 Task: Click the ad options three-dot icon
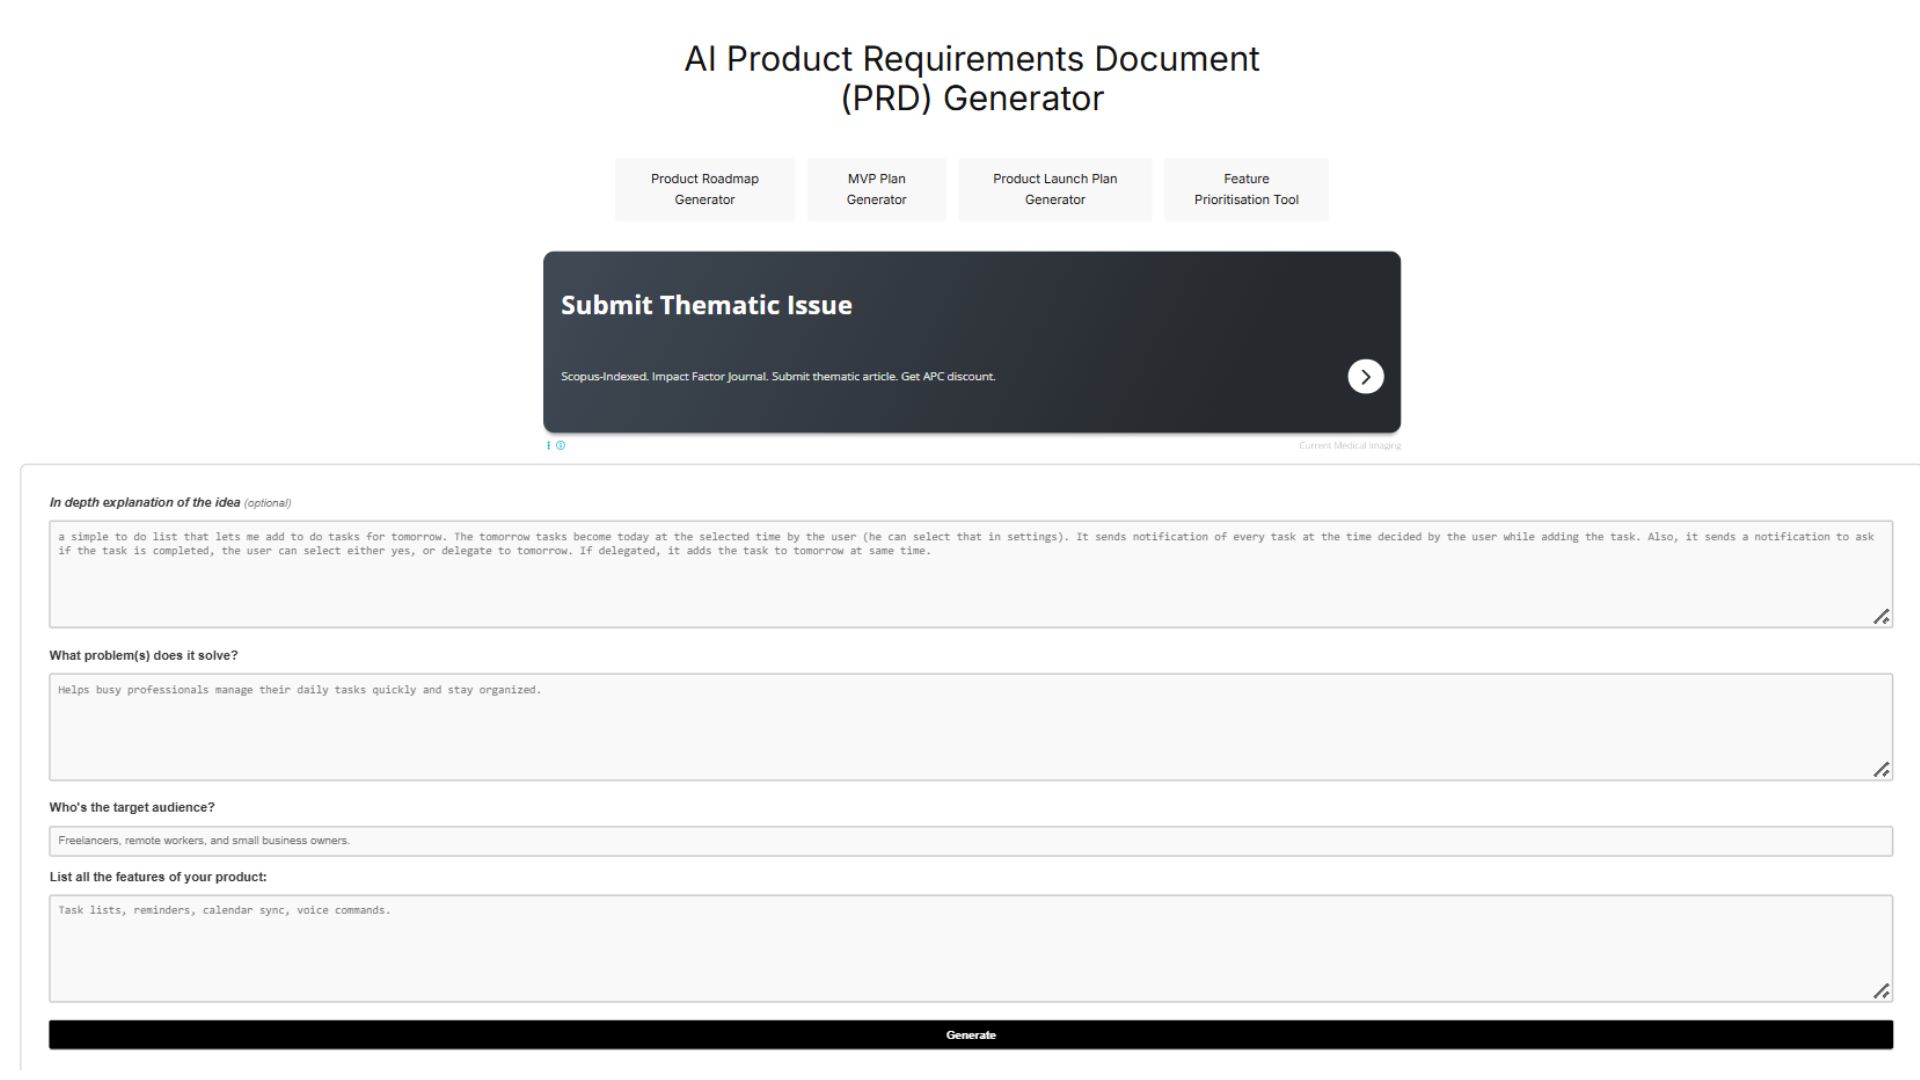549,446
